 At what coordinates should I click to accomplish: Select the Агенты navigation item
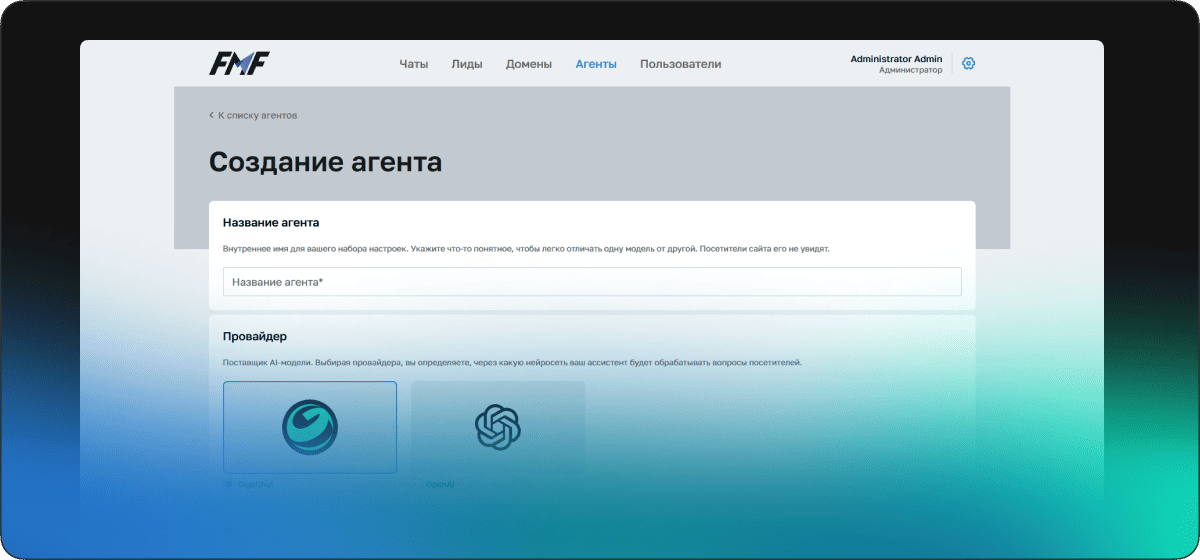click(596, 64)
